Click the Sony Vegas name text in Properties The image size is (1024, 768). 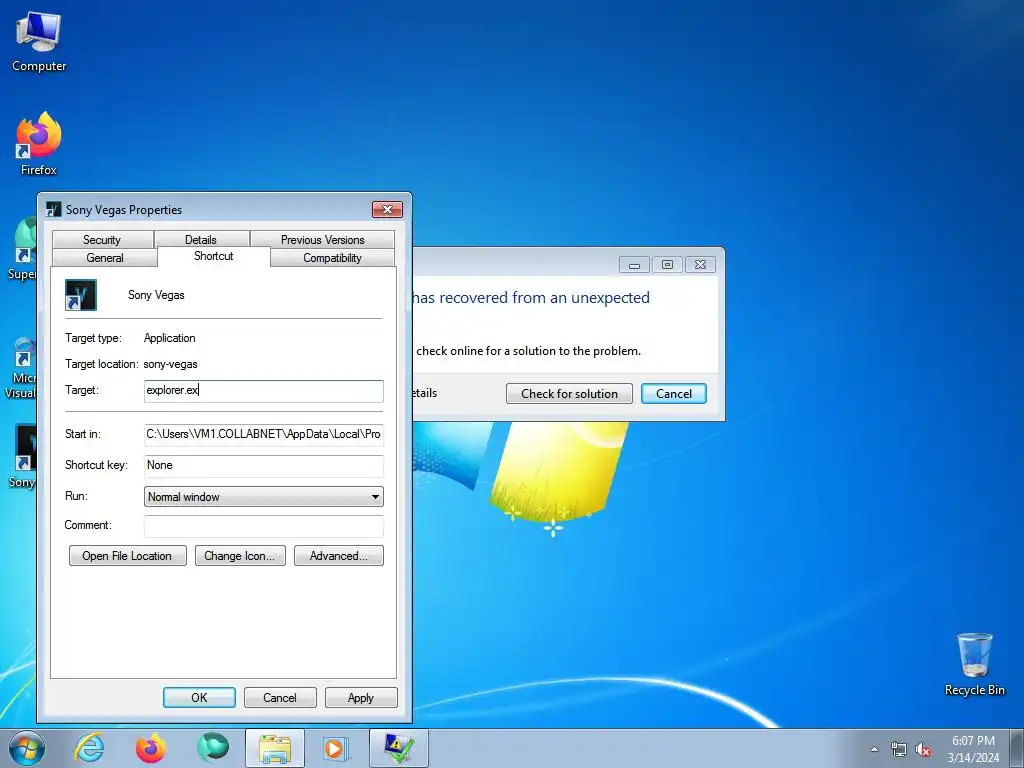(156, 295)
